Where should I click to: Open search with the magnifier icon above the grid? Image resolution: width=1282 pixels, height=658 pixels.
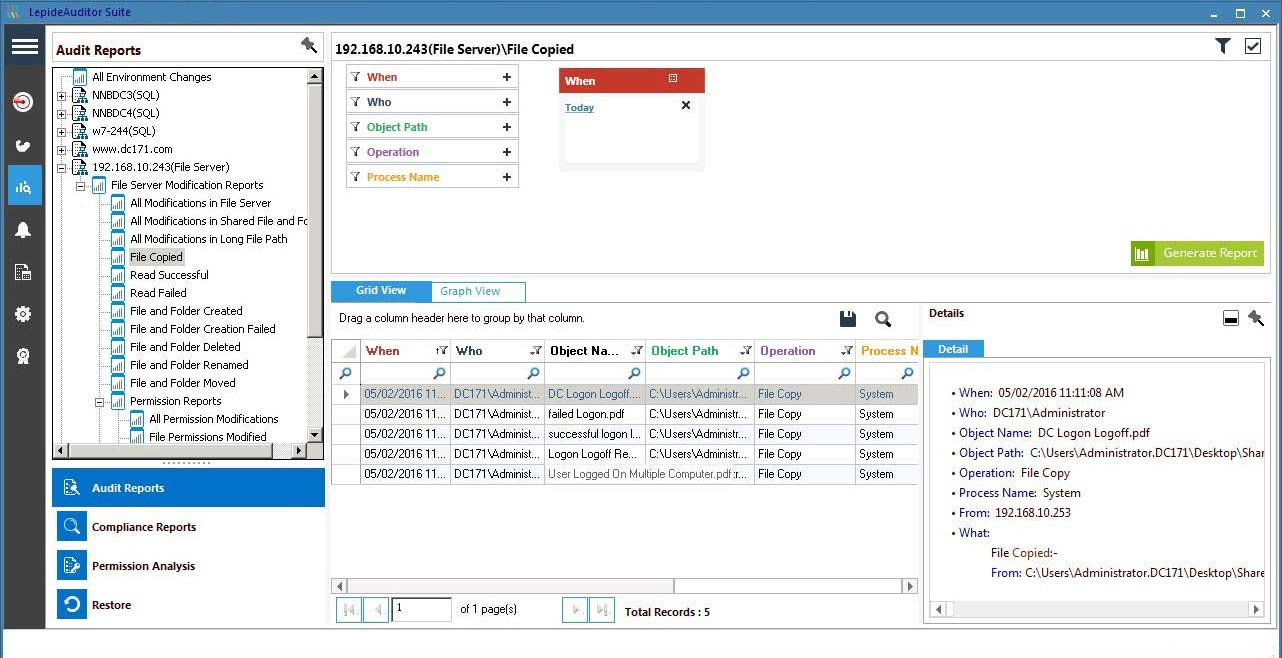tap(882, 318)
